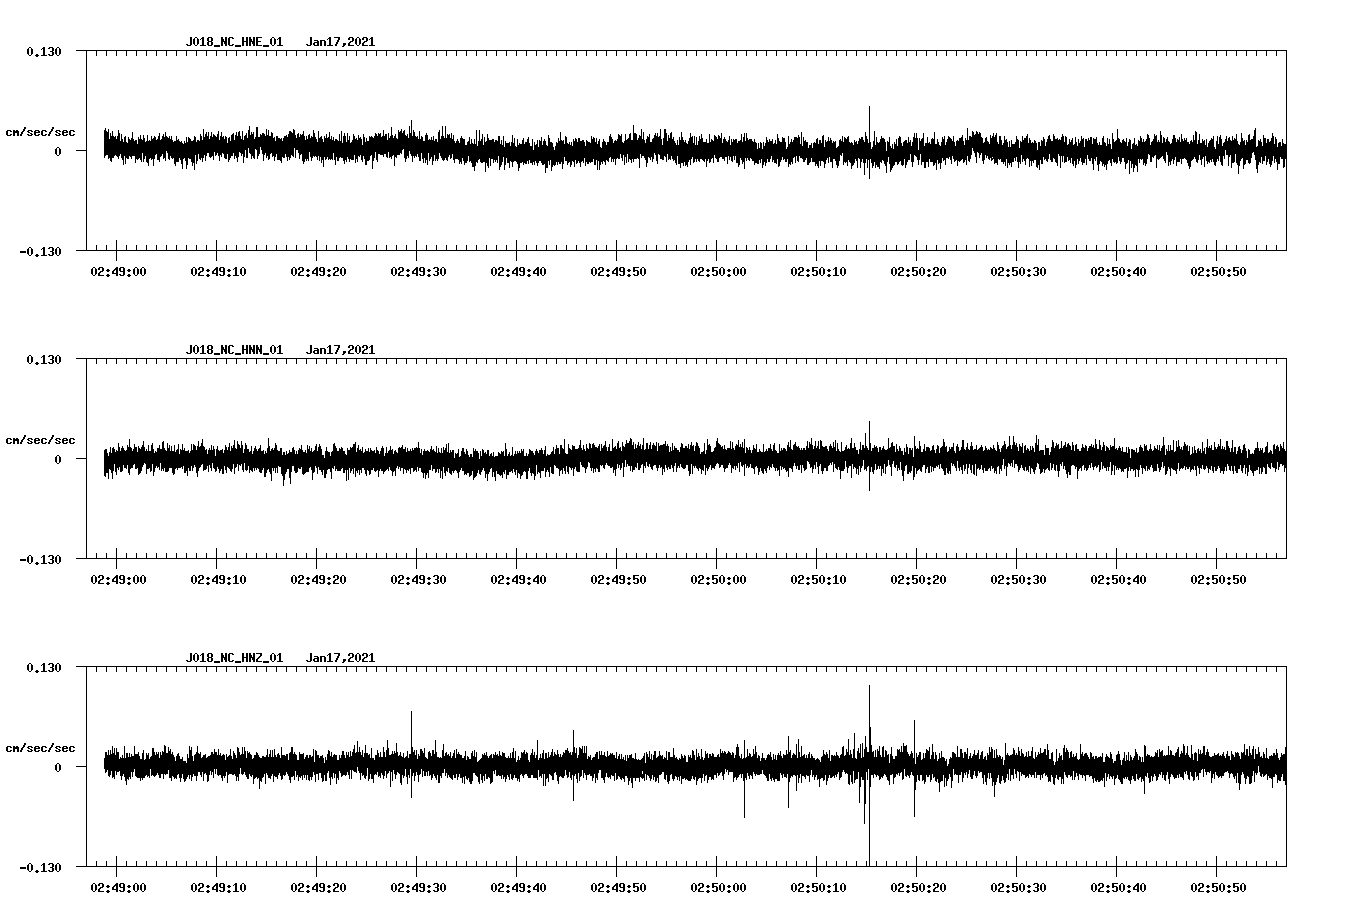Click the cm/sec/sec label on middle trace
1358x924 pixels.
pos(41,438)
